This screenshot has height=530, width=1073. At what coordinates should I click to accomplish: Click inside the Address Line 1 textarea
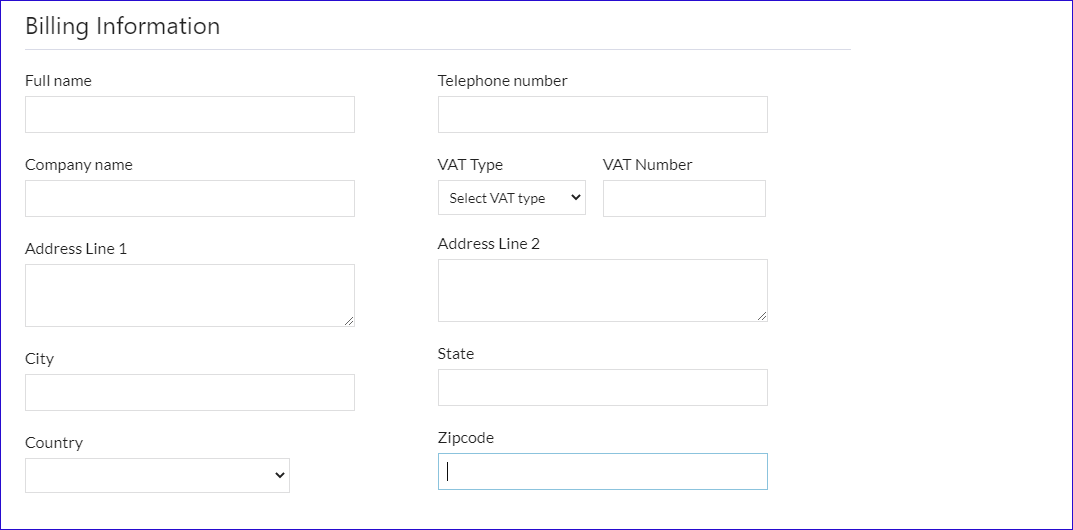(189, 295)
